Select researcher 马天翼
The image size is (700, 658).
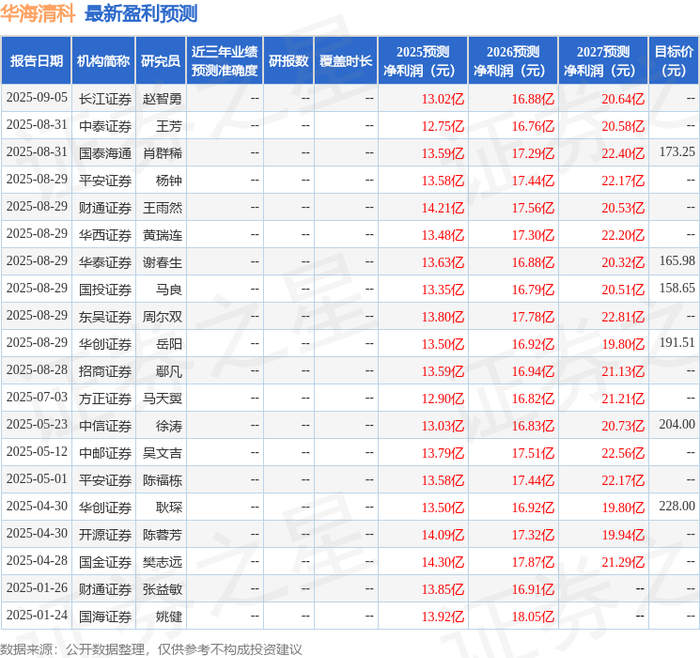tap(162, 398)
